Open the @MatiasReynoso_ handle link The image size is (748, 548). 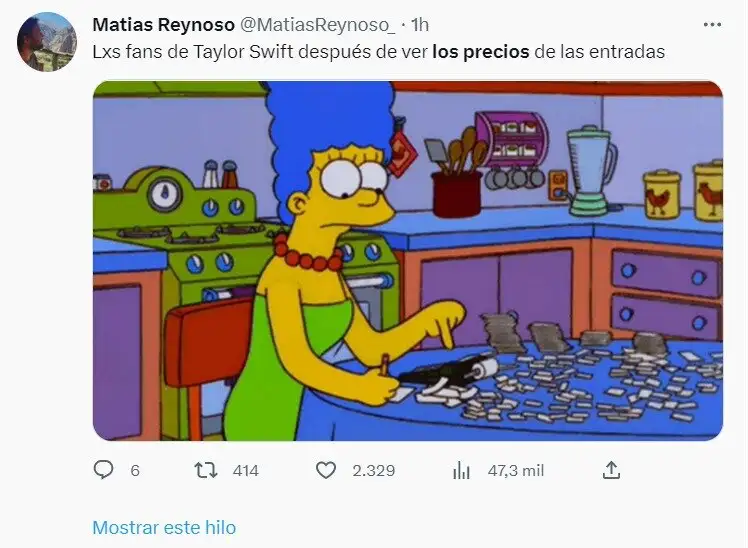(317, 25)
